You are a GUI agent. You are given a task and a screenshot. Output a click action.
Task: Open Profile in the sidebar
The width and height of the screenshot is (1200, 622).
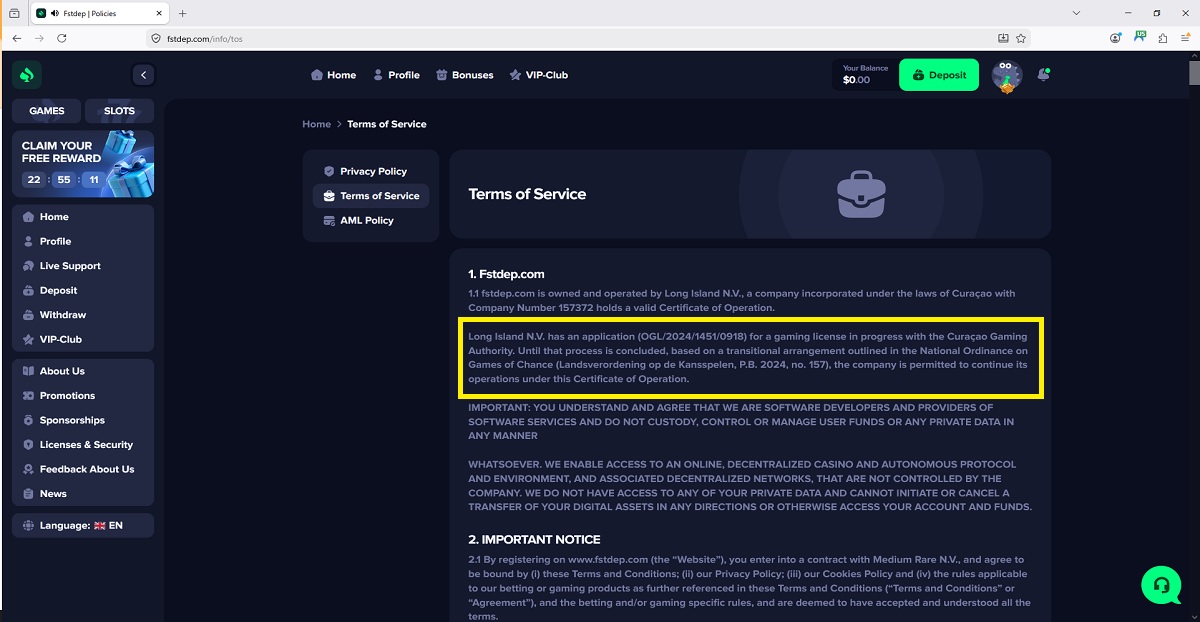pyautogui.click(x=83, y=241)
